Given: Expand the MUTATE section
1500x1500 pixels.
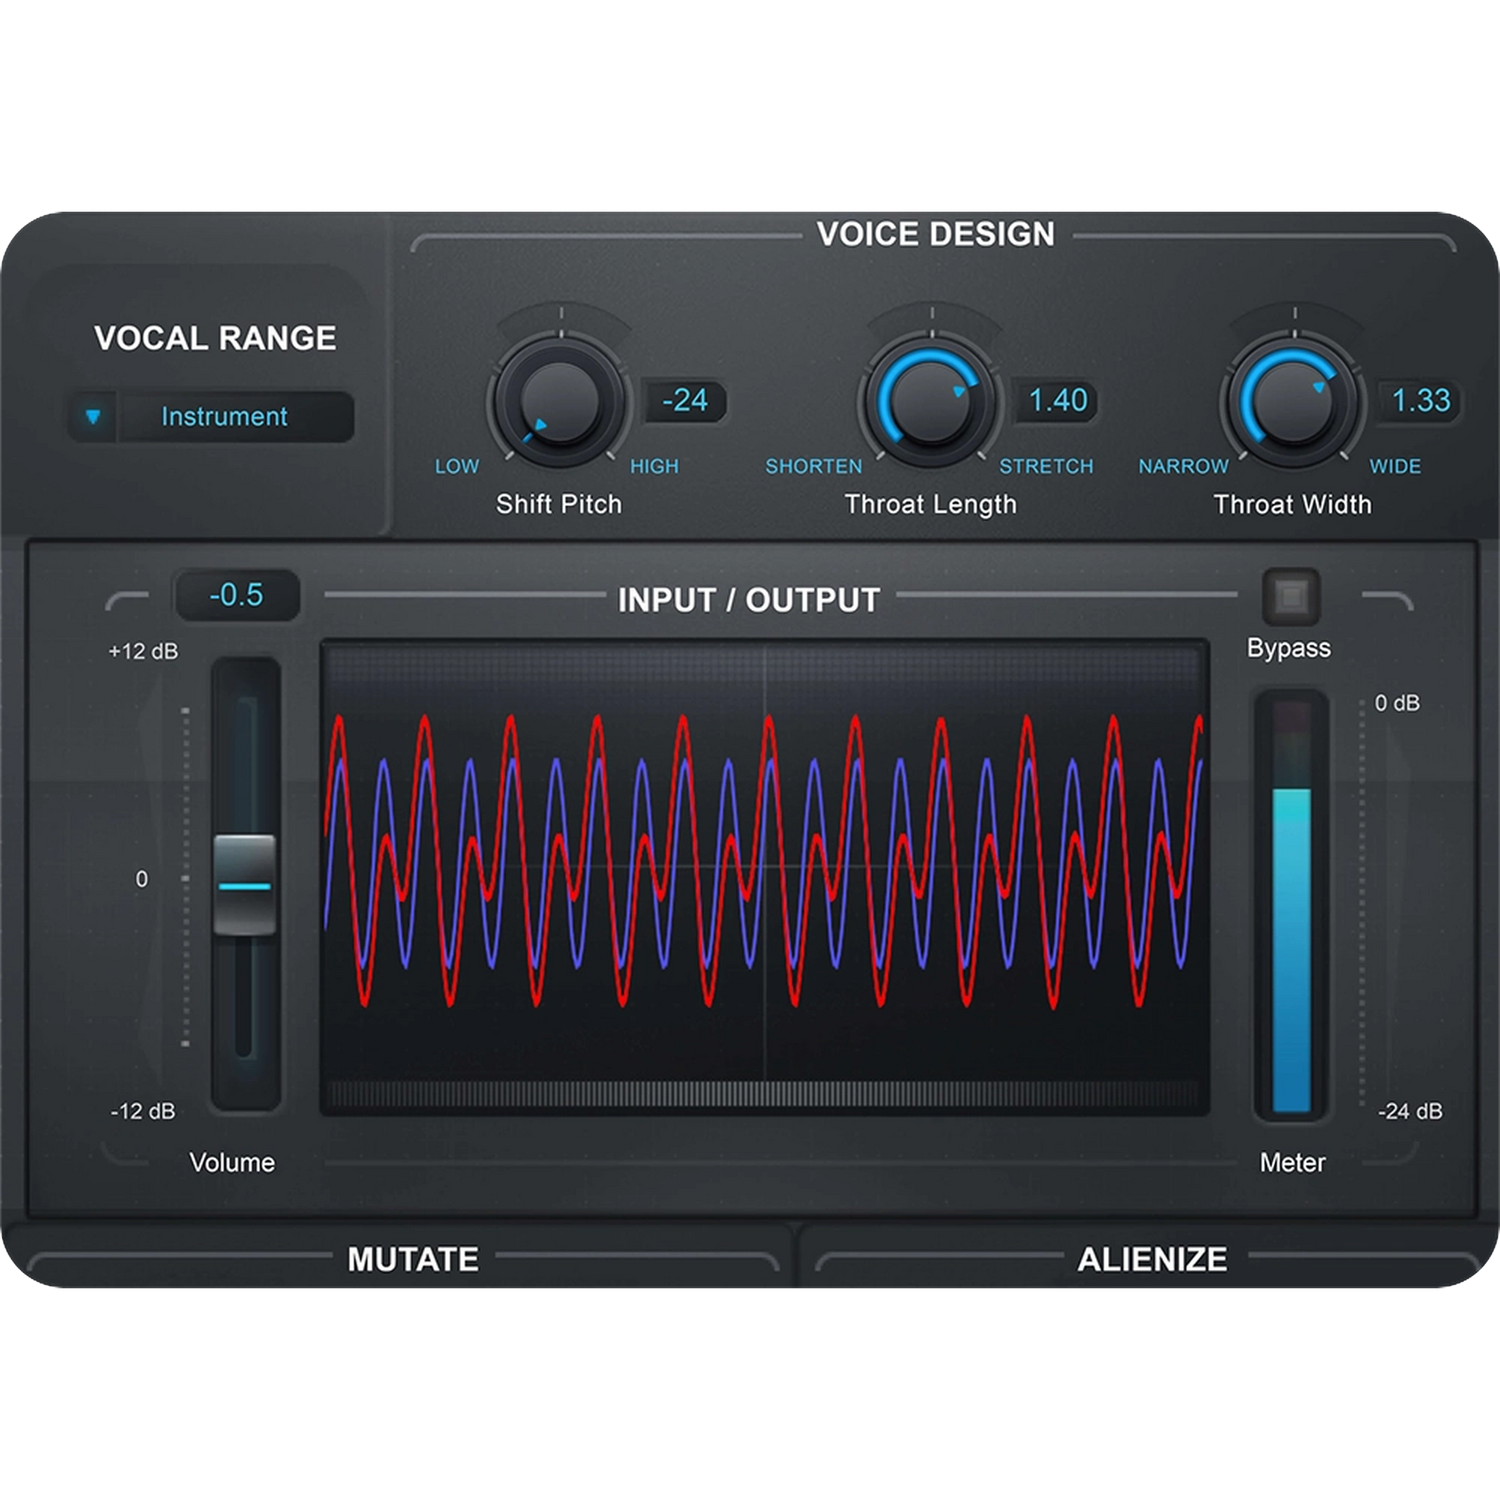Looking at the screenshot, I should click(x=413, y=1258).
